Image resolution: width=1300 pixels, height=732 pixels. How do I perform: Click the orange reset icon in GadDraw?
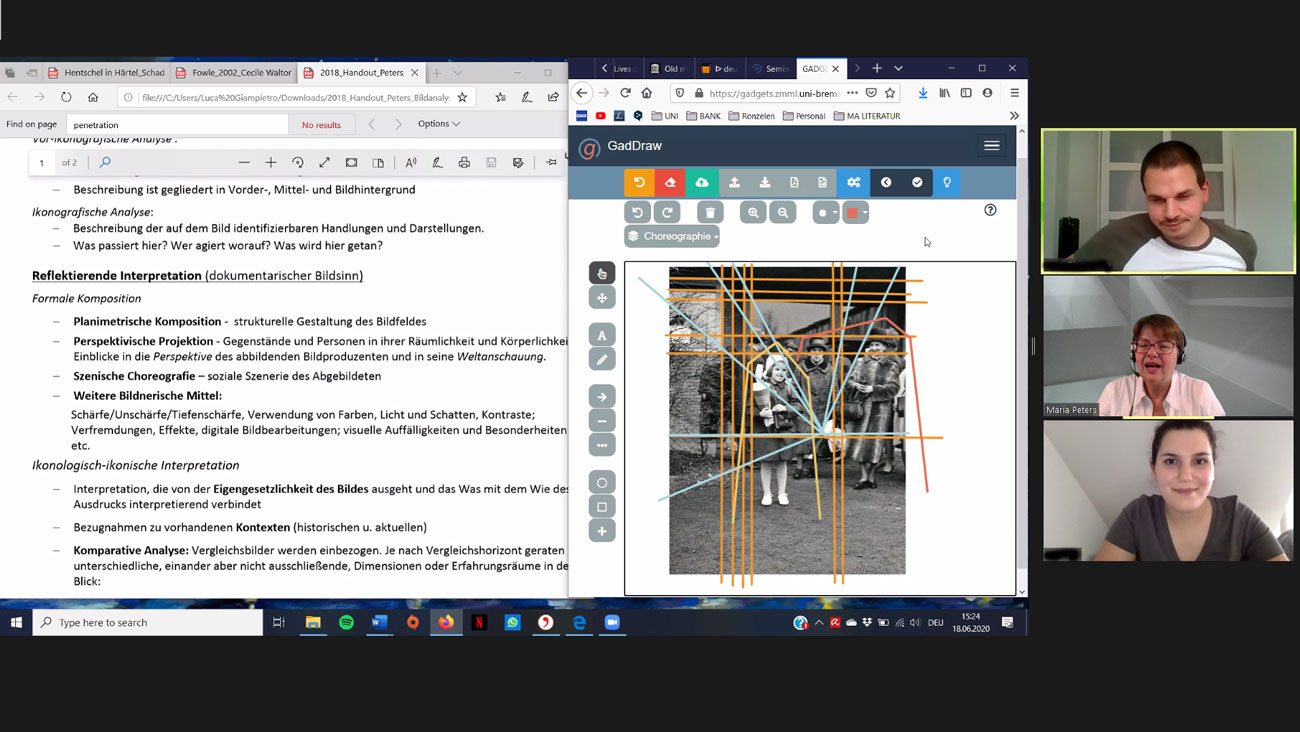(640, 182)
